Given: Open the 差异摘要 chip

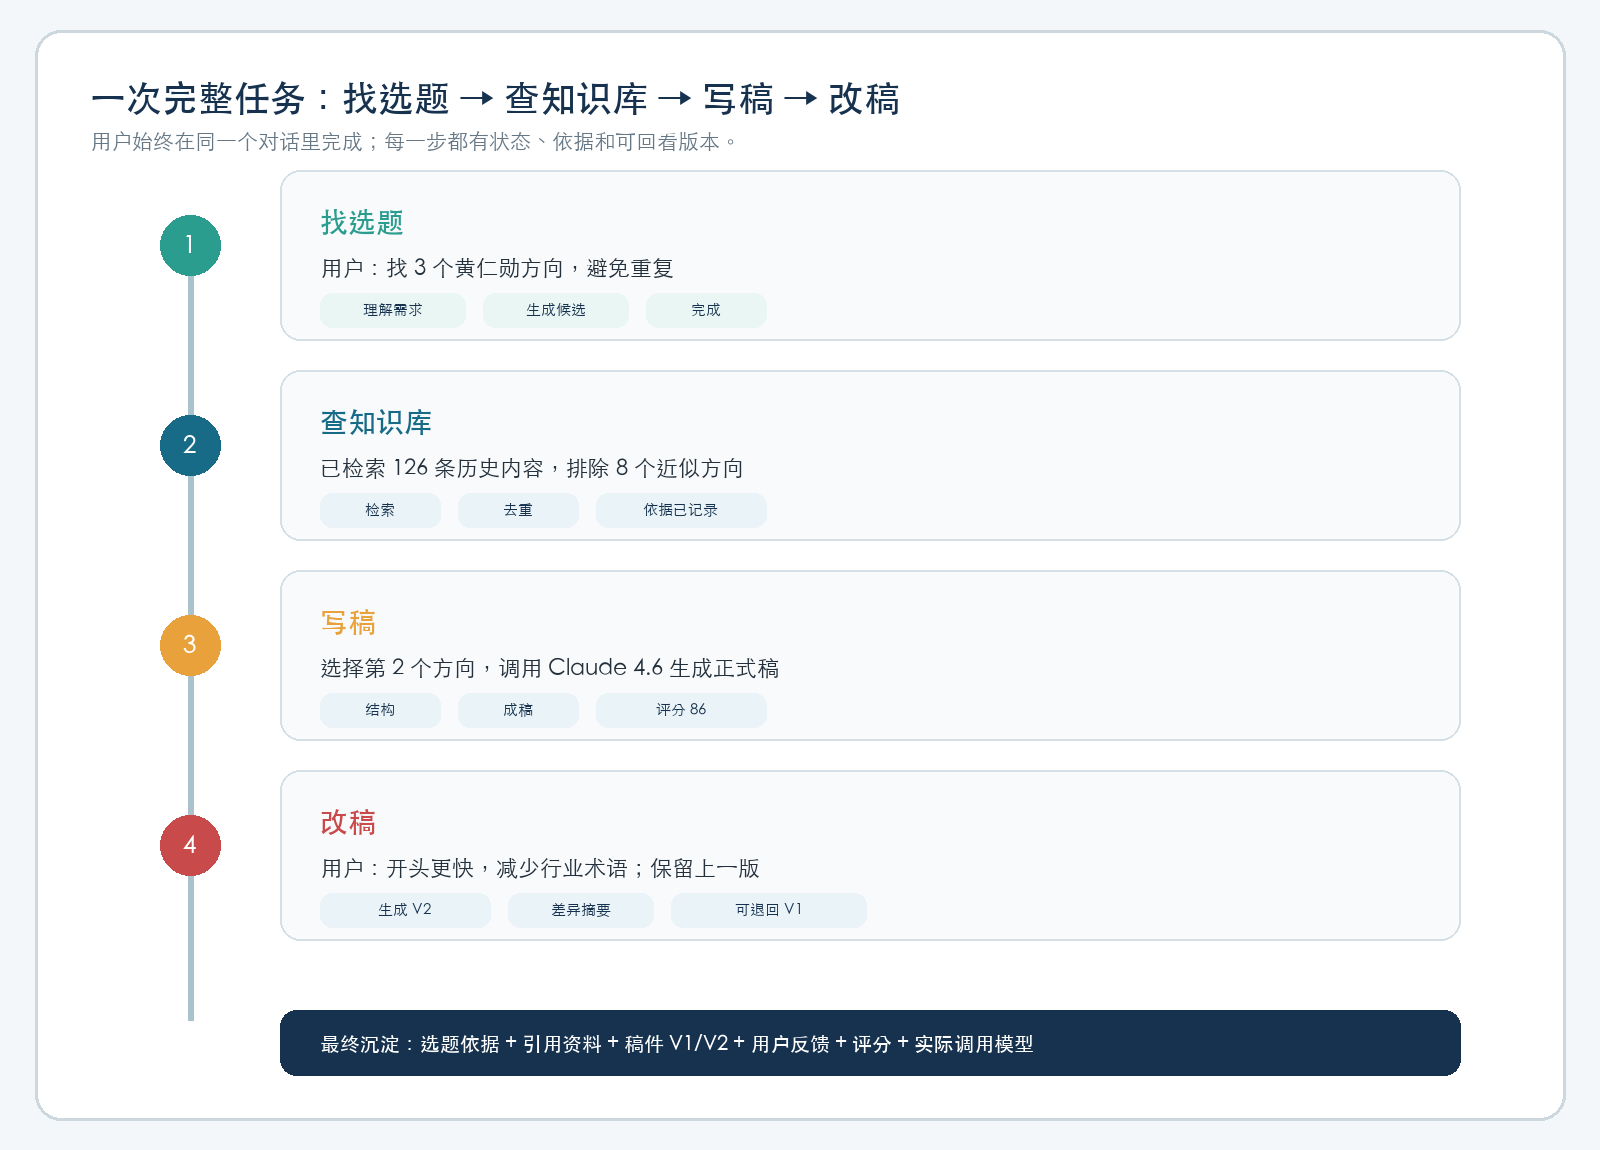Looking at the screenshot, I should (x=581, y=910).
